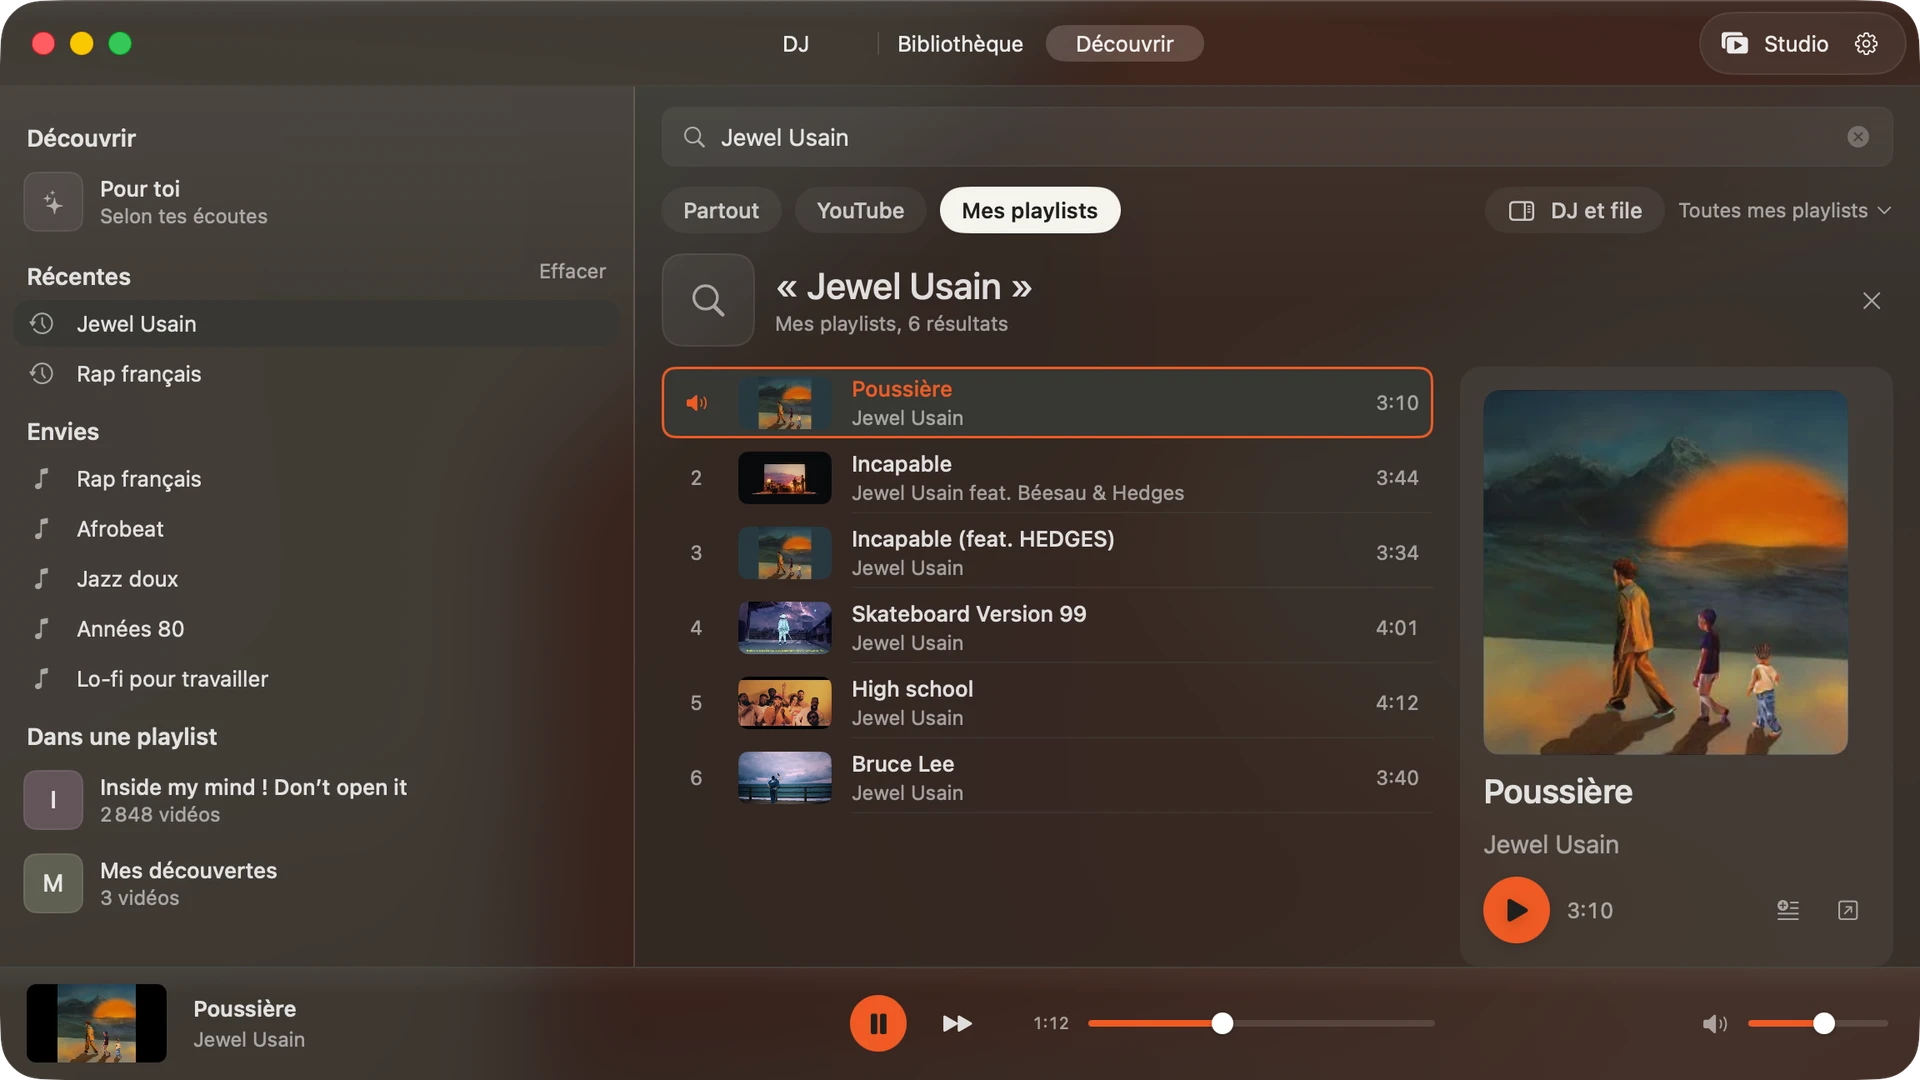Play Skateboard Version 99 track
Viewport: 1920px width, 1080px height.
[x=1047, y=628]
